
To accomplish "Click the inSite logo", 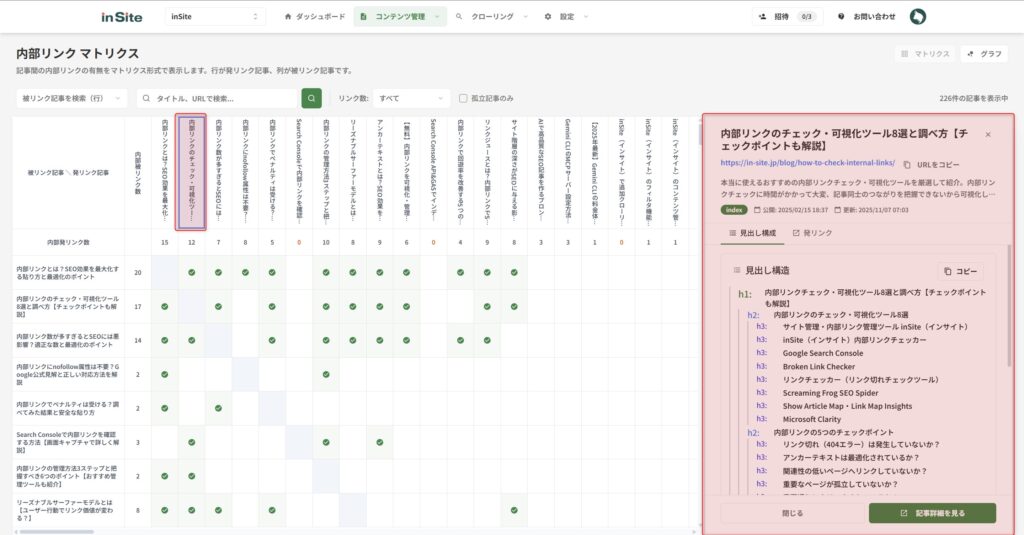I will [x=121, y=17].
